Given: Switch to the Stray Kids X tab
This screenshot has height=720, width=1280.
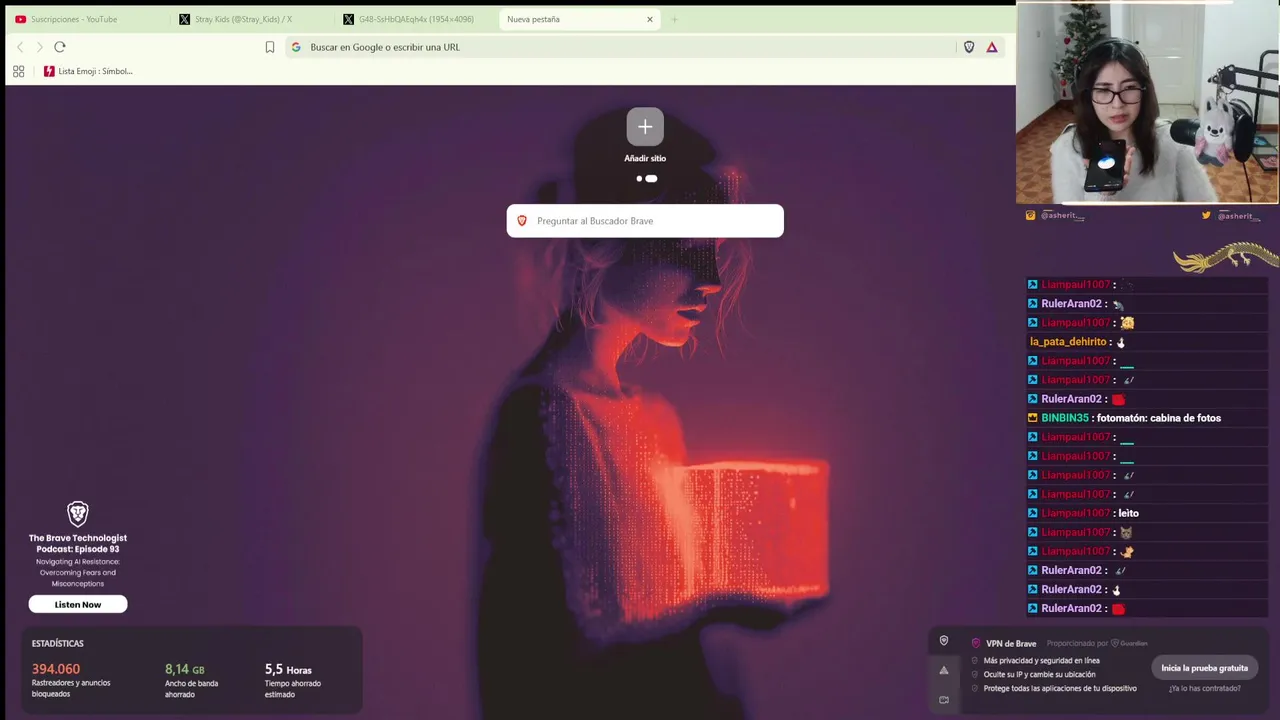Looking at the screenshot, I should tap(248, 19).
